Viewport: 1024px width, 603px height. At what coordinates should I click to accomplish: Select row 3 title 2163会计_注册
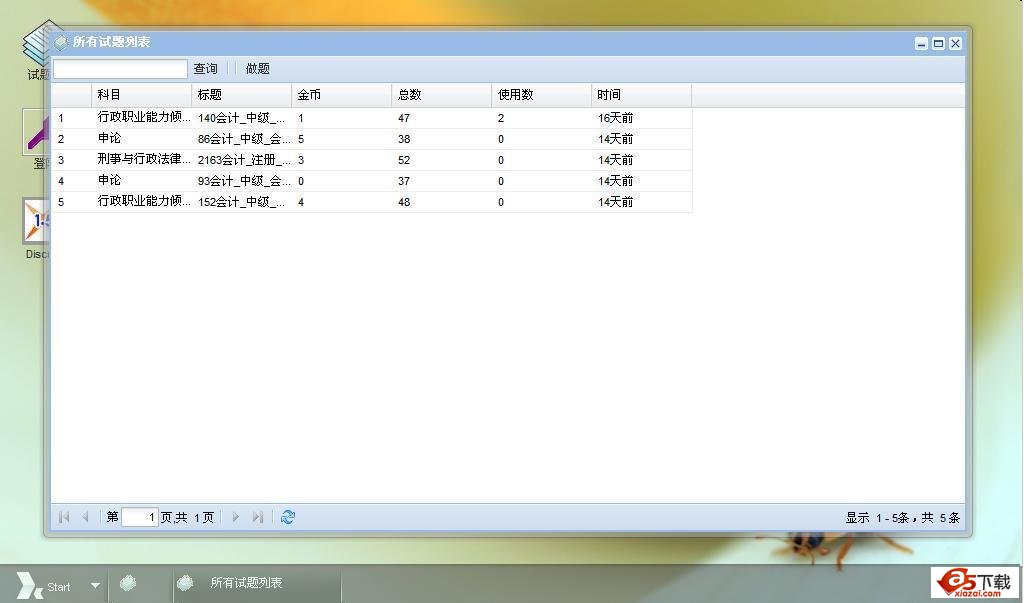242,160
